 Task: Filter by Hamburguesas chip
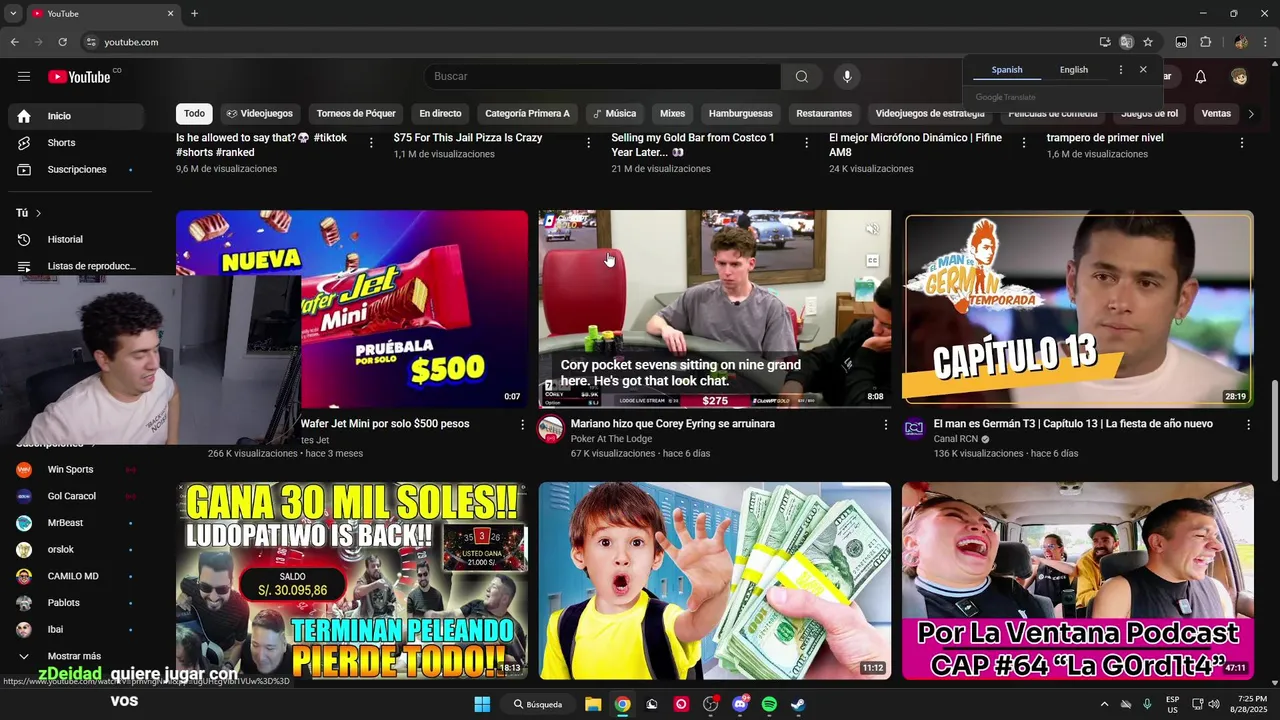[x=741, y=114]
